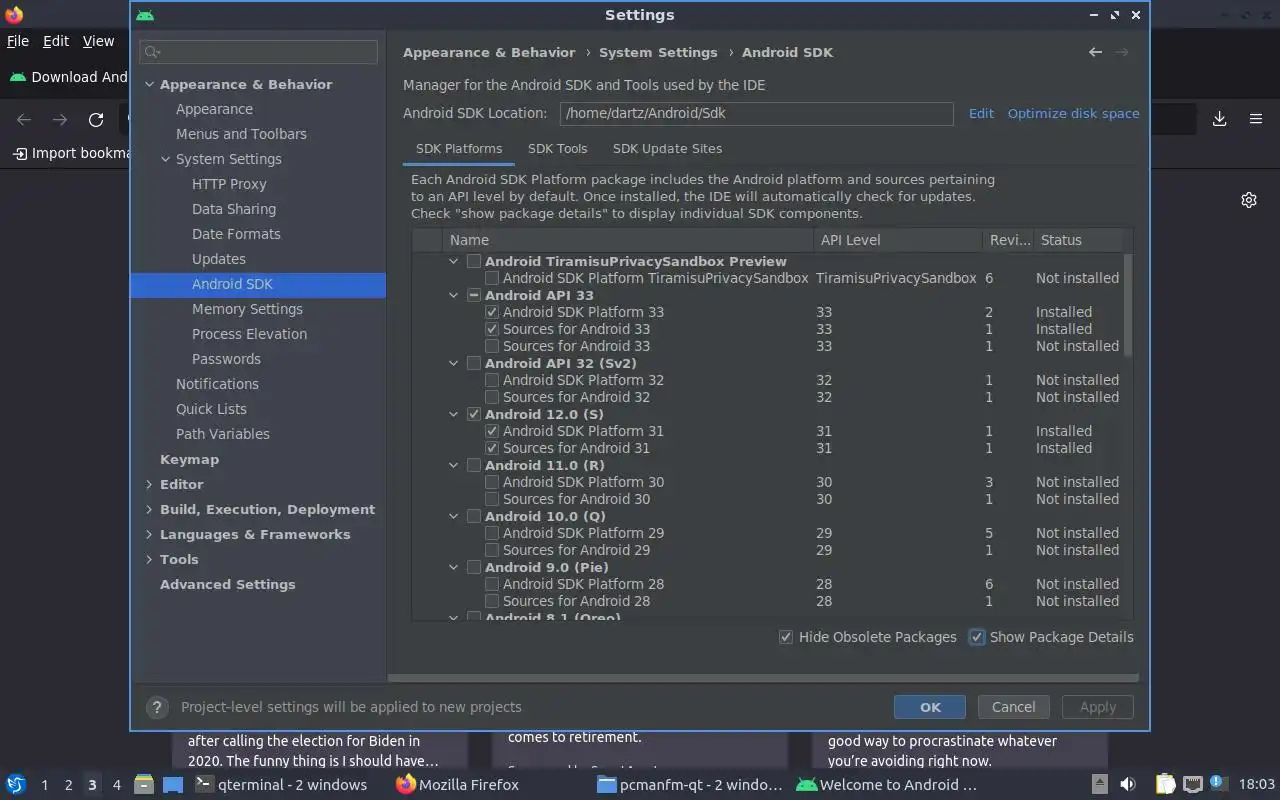1280x800 pixels.
Task: Click the Android logo in Settings title bar
Action: click(145, 15)
